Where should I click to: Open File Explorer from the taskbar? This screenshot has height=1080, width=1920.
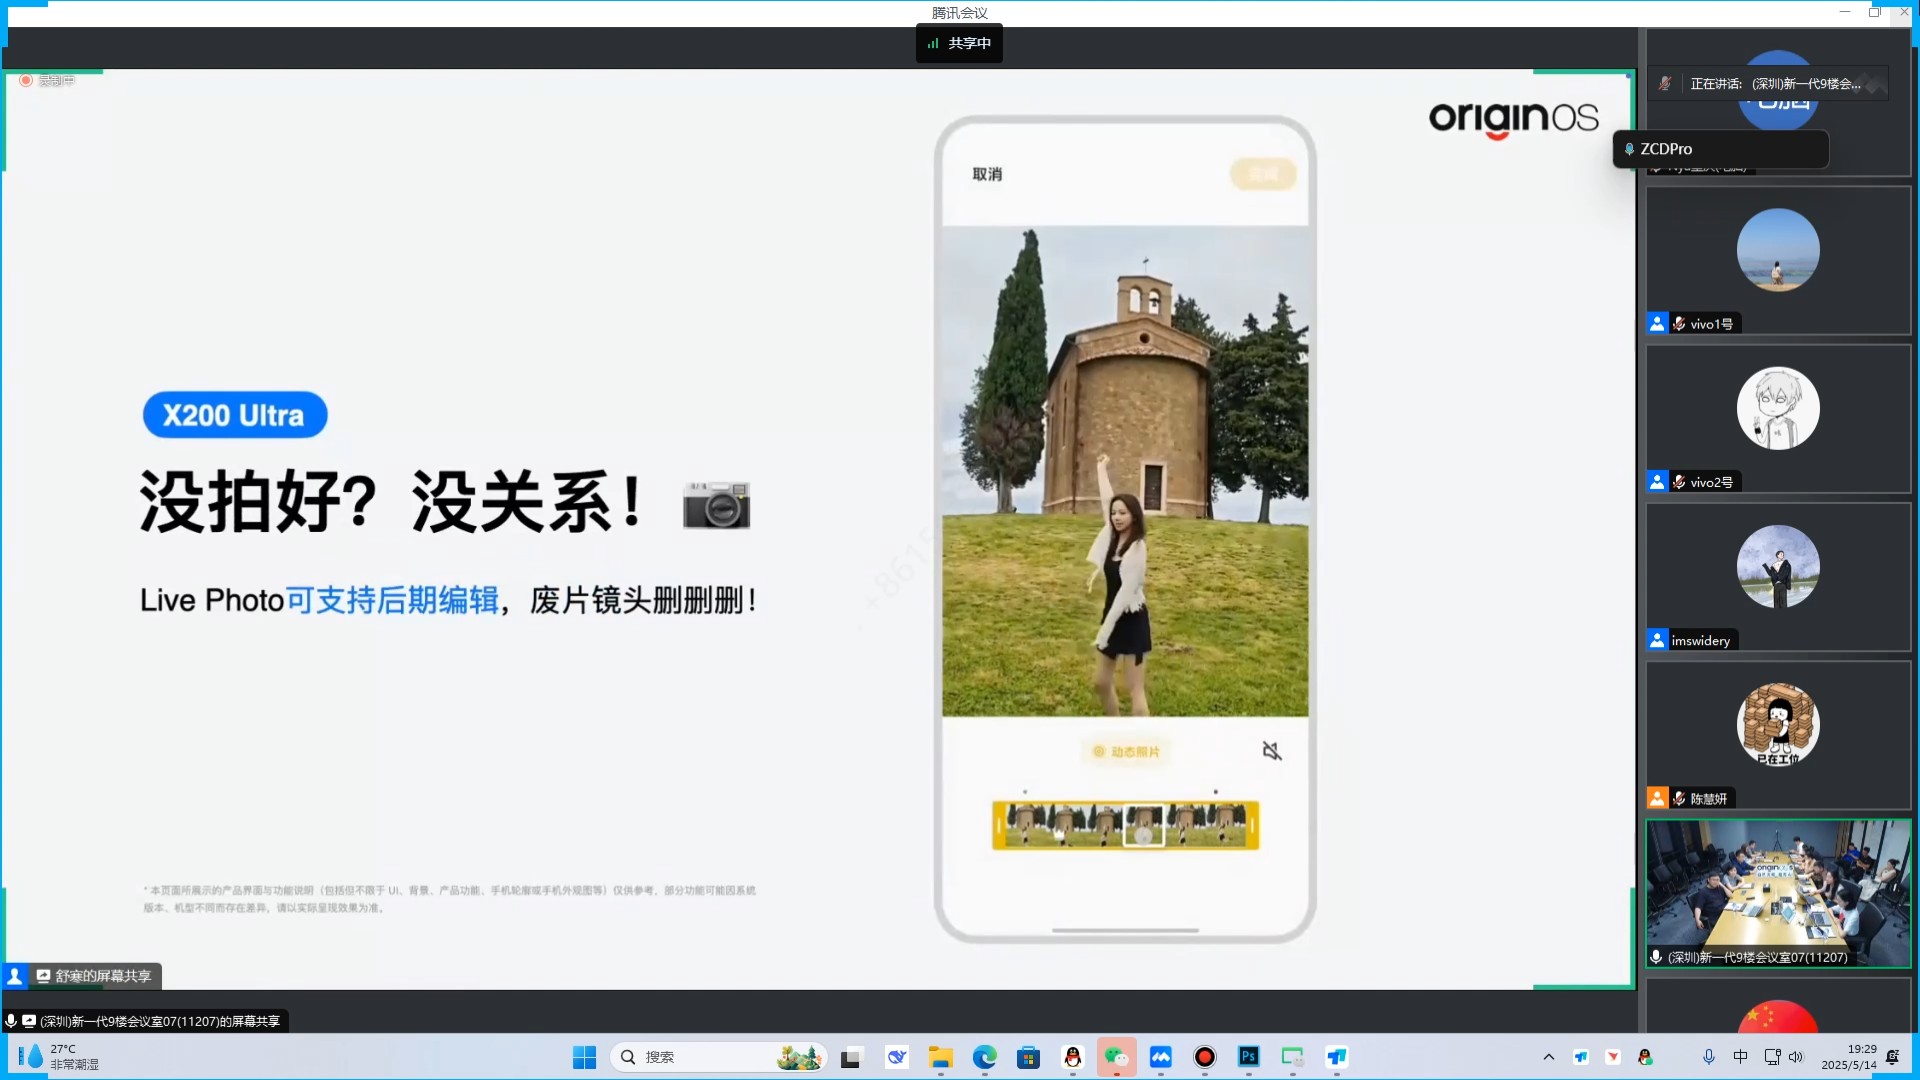coord(940,1057)
